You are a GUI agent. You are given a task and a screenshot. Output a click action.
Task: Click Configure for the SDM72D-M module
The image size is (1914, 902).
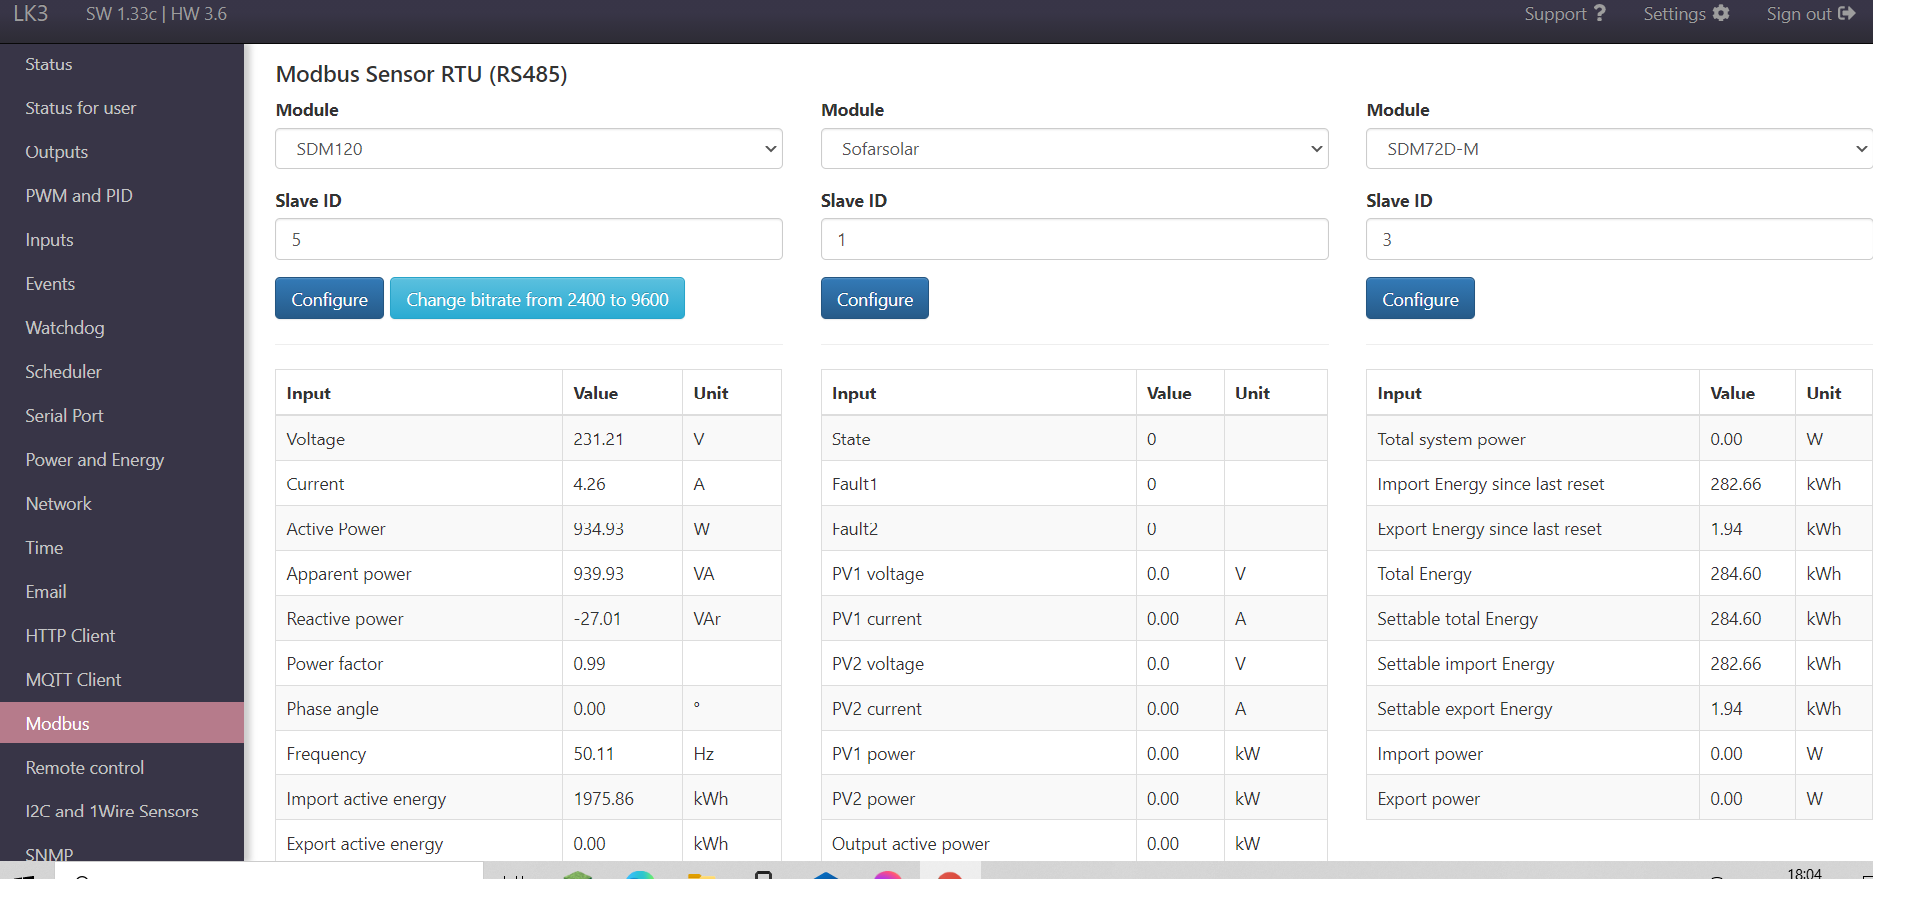pyautogui.click(x=1419, y=299)
